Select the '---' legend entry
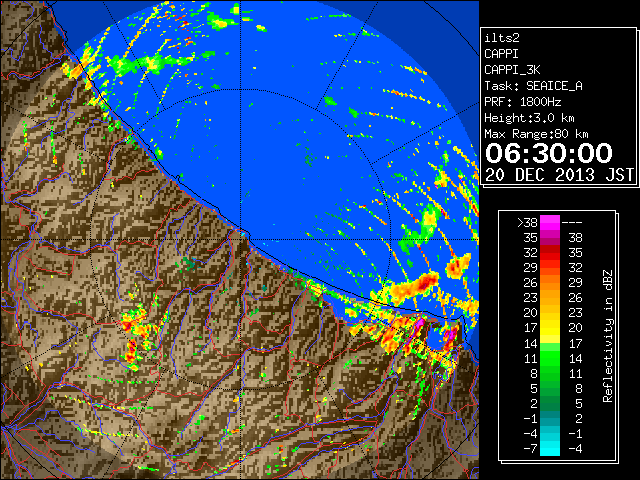The width and height of the screenshot is (640, 480). pos(572,223)
